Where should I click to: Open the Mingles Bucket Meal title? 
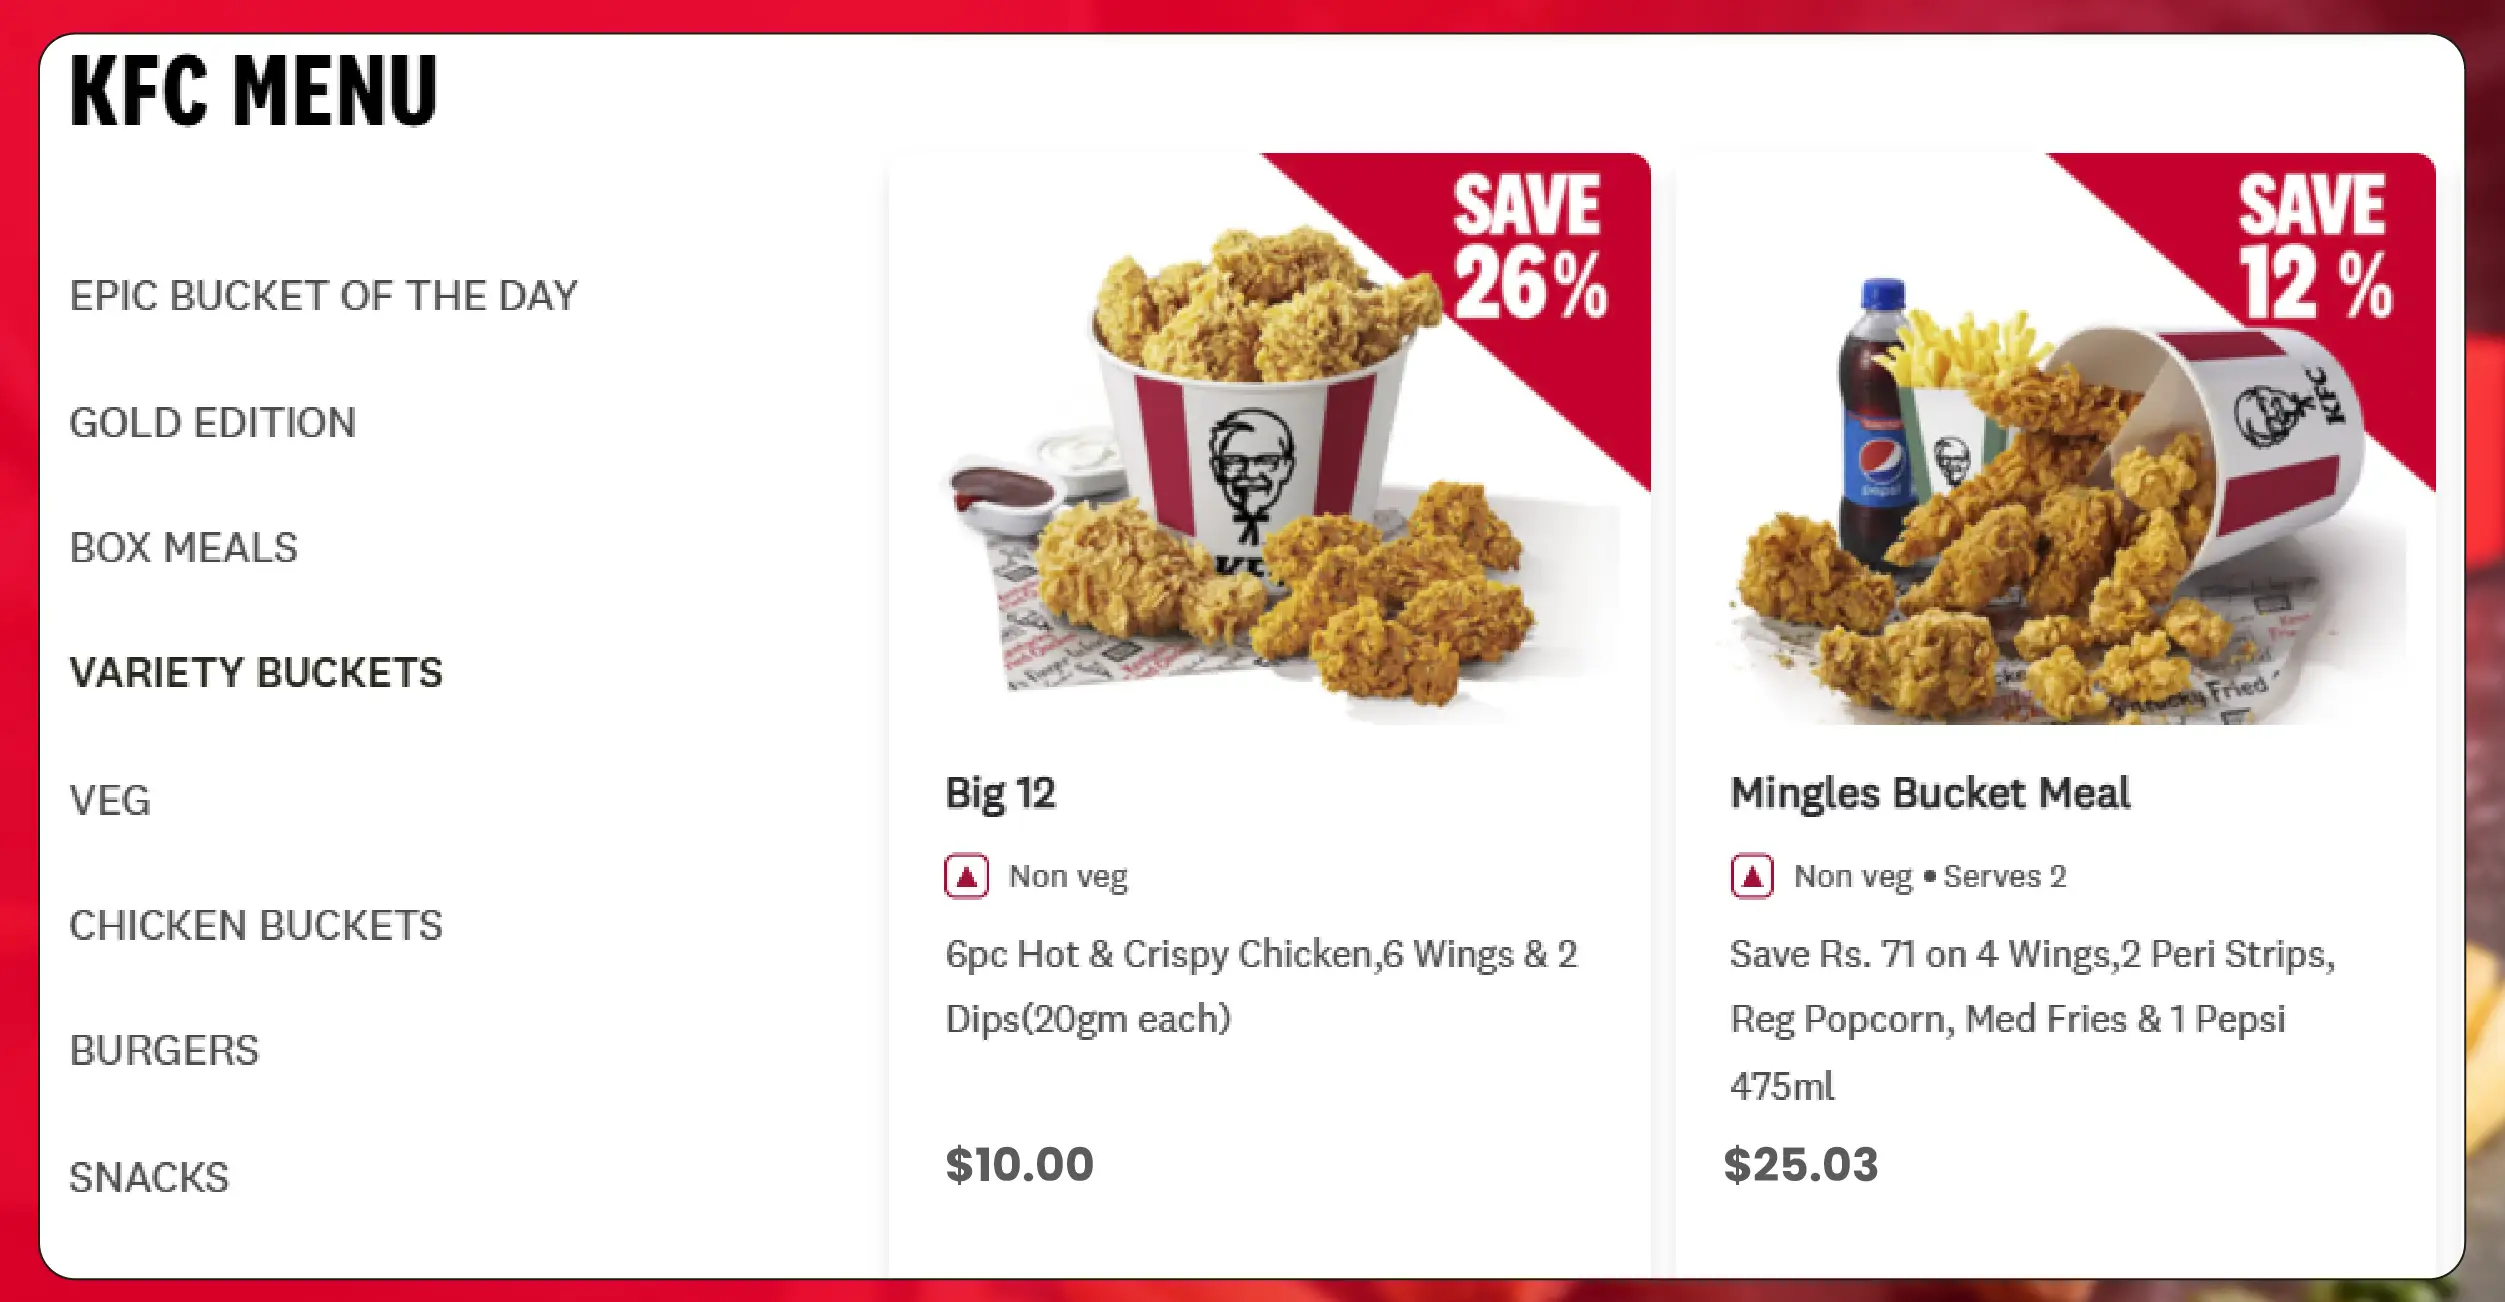(x=1930, y=794)
